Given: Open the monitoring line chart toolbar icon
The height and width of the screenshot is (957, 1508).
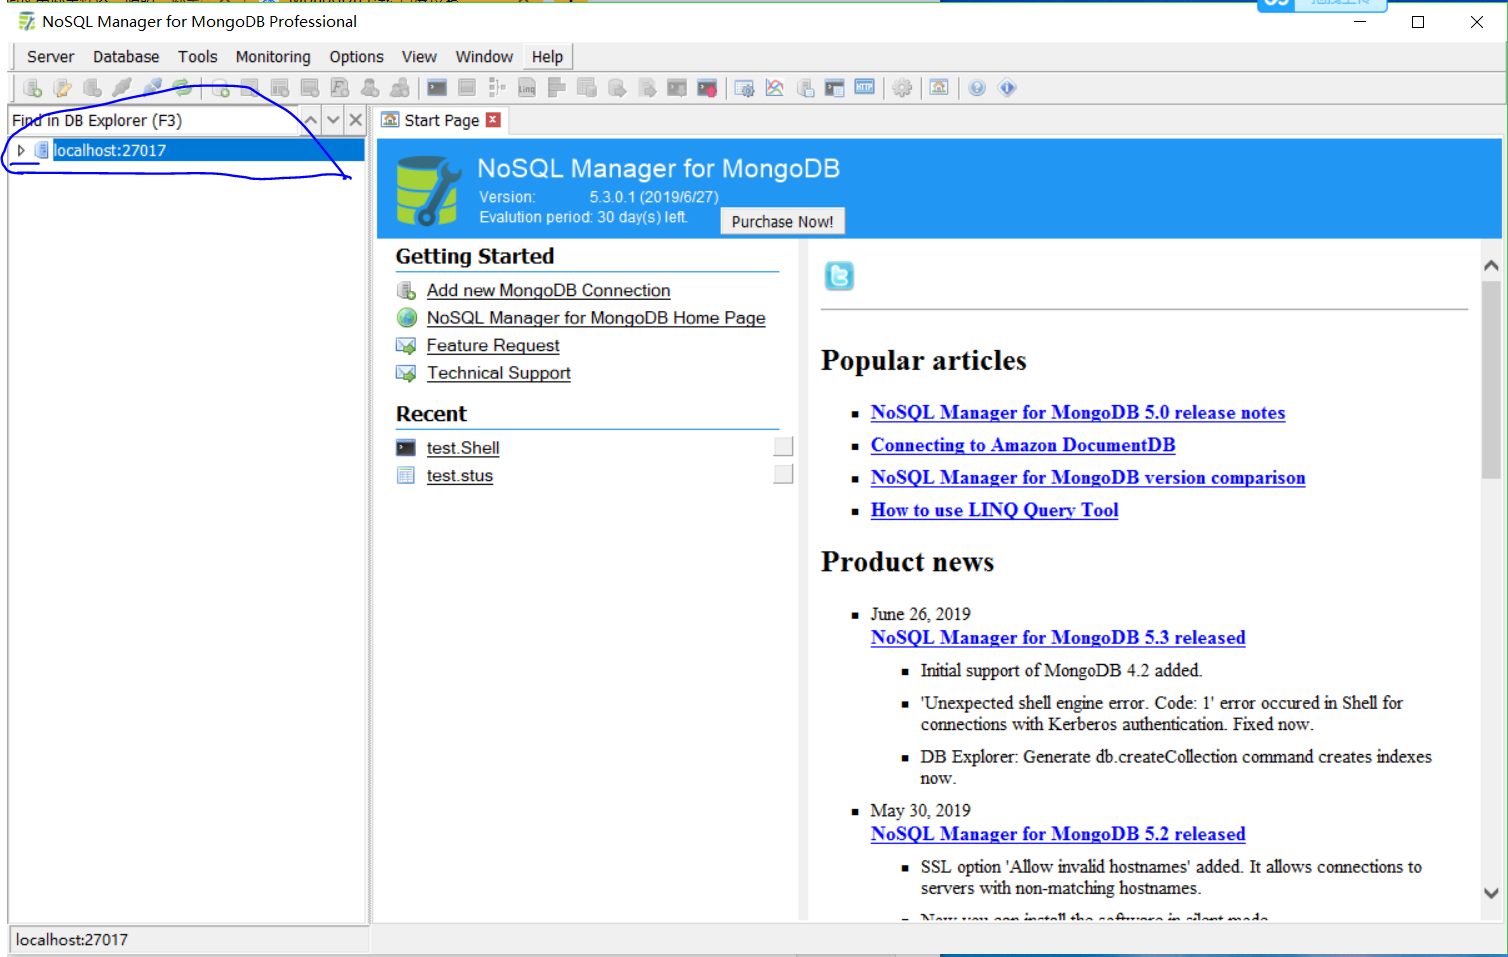Looking at the screenshot, I should (x=775, y=88).
